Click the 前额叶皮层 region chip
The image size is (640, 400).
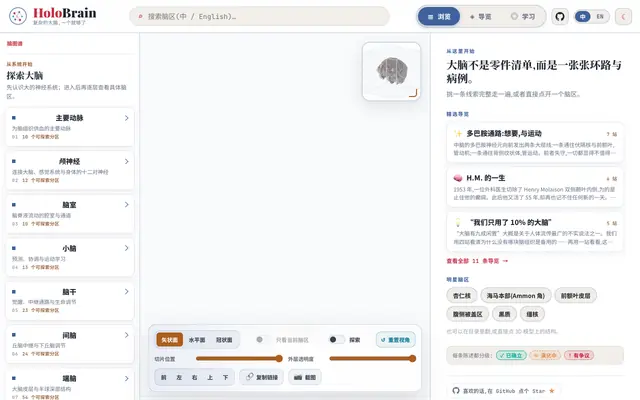[576, 296]
